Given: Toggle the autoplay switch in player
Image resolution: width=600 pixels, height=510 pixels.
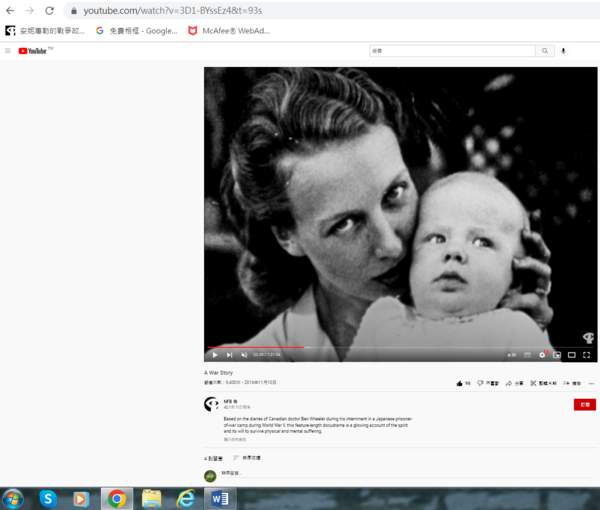Looking at the screenshot, I should pos(512,355).
